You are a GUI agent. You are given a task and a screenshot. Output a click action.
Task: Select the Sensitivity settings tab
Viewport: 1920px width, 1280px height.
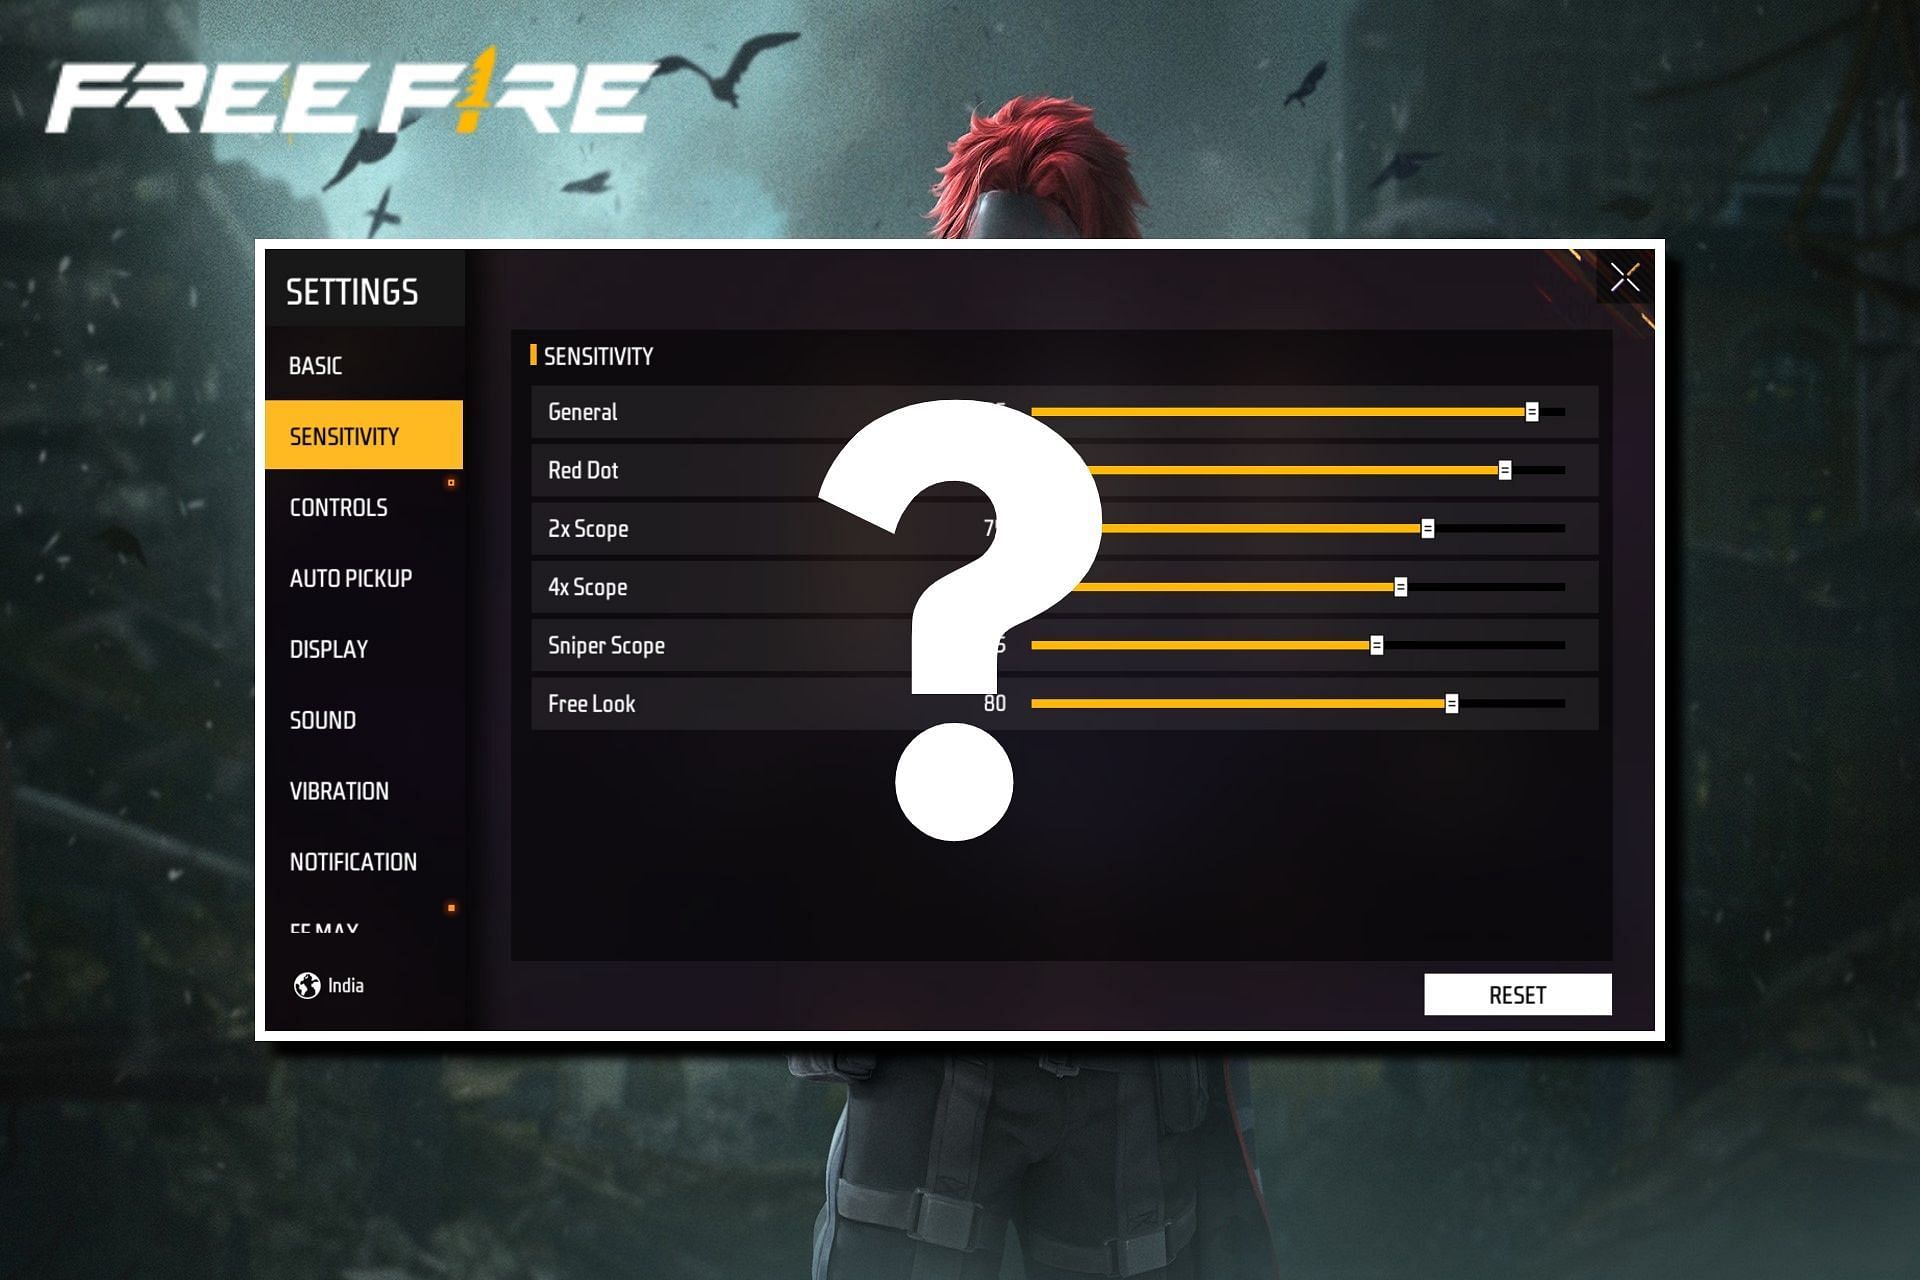363,436
